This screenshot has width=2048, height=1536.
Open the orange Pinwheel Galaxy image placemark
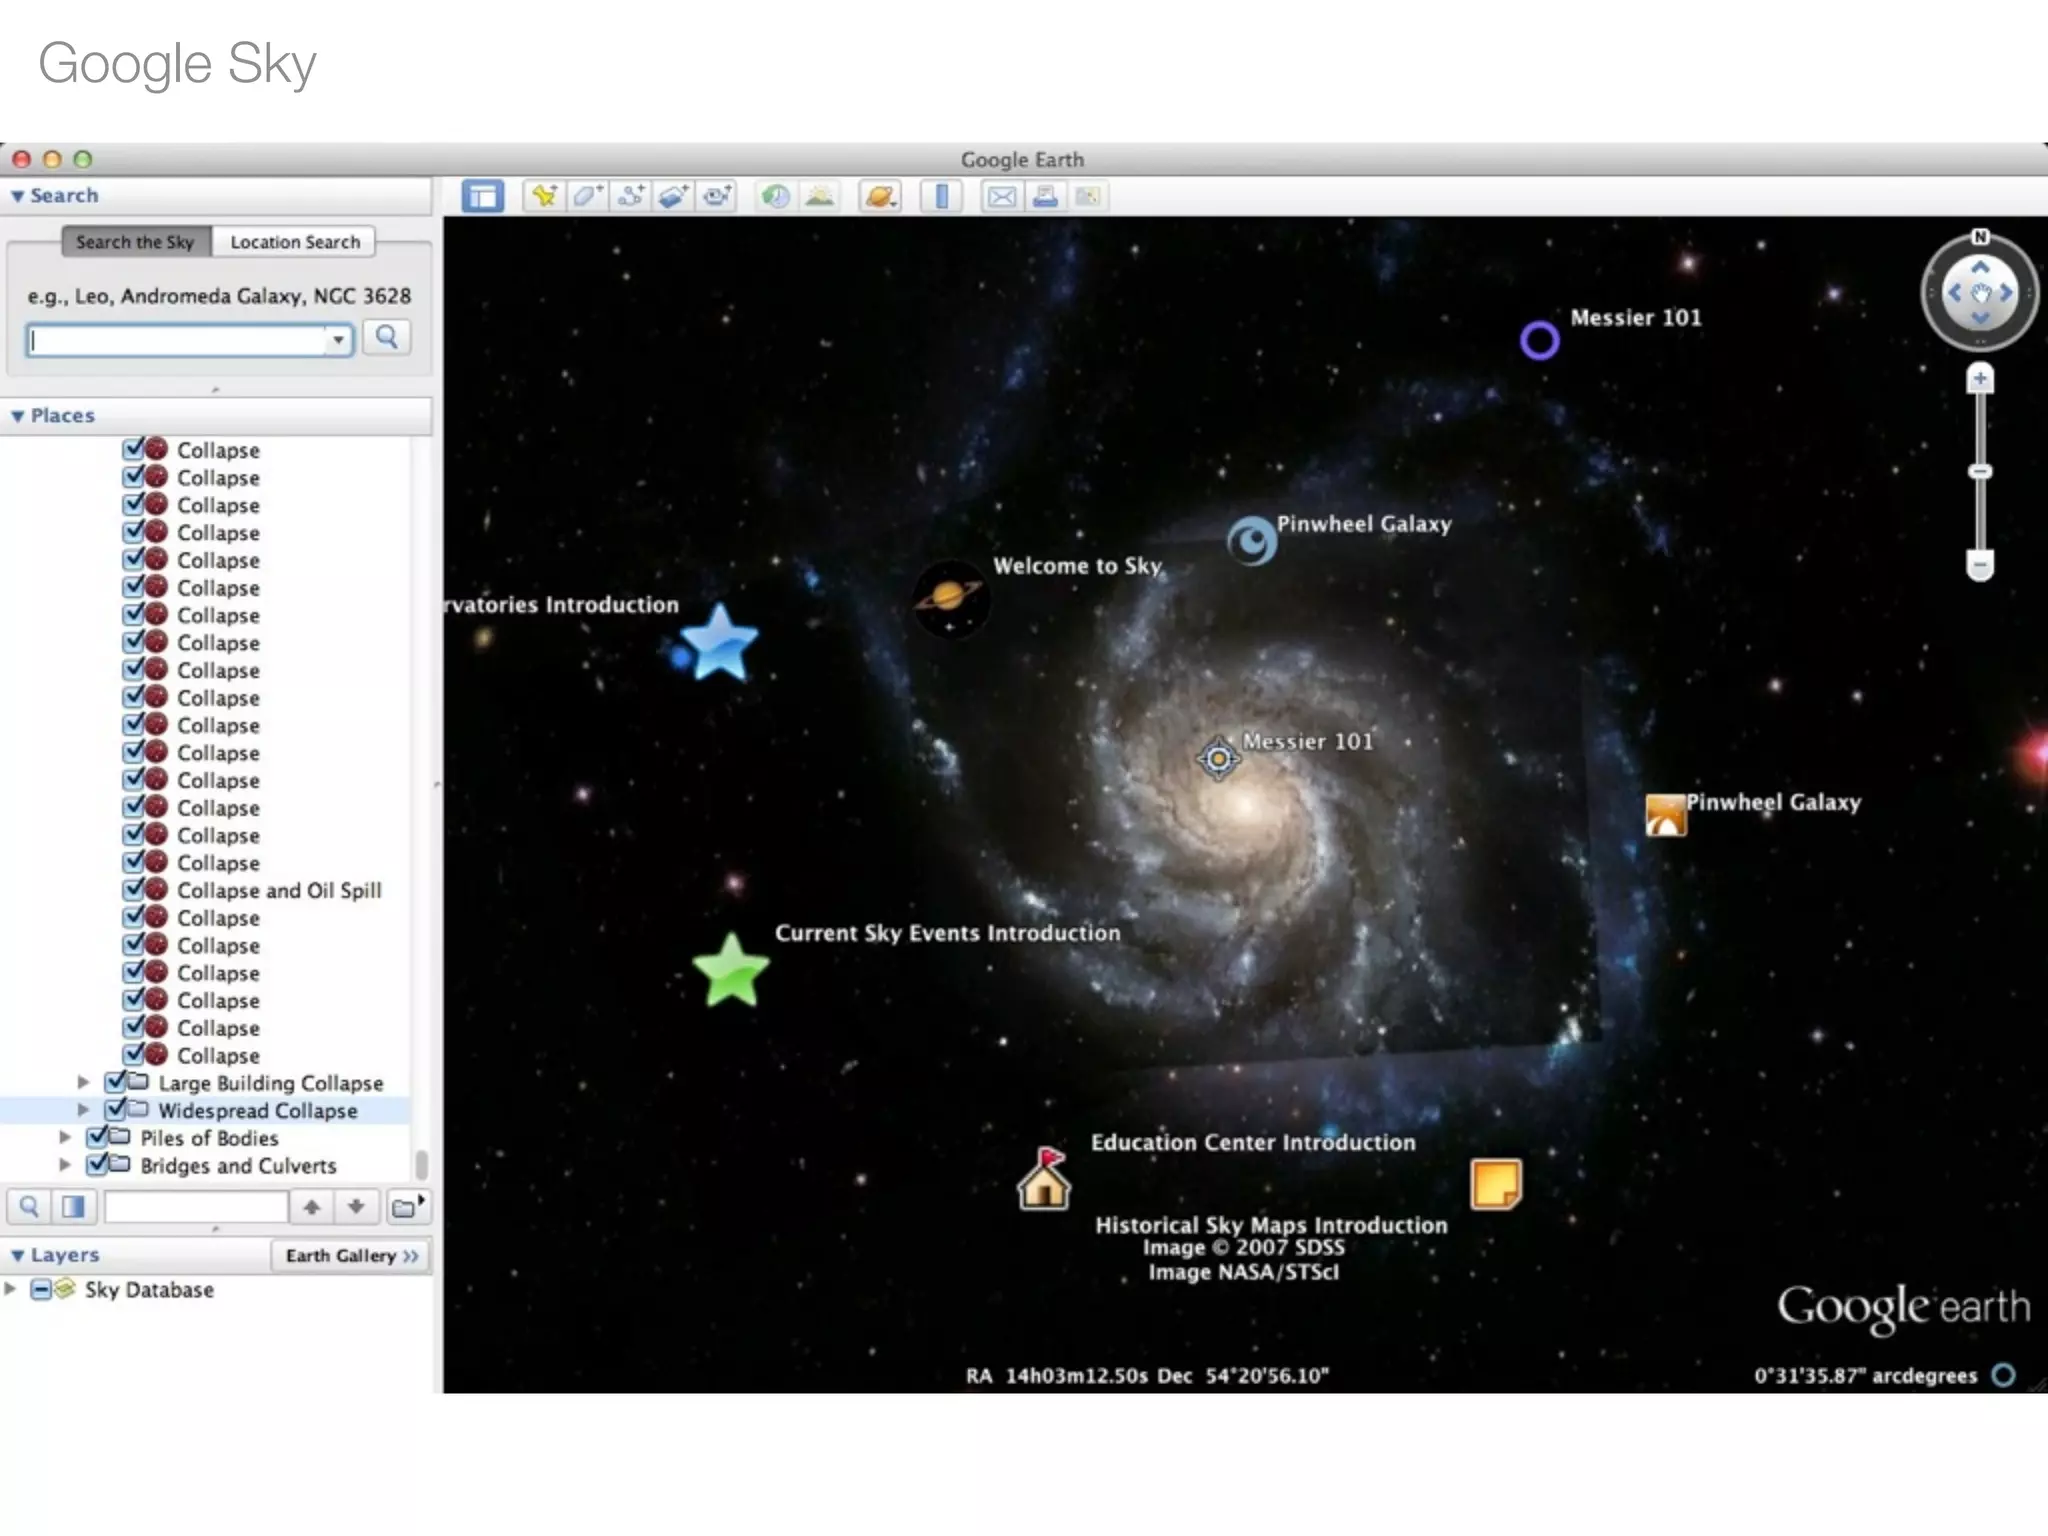1666,815
